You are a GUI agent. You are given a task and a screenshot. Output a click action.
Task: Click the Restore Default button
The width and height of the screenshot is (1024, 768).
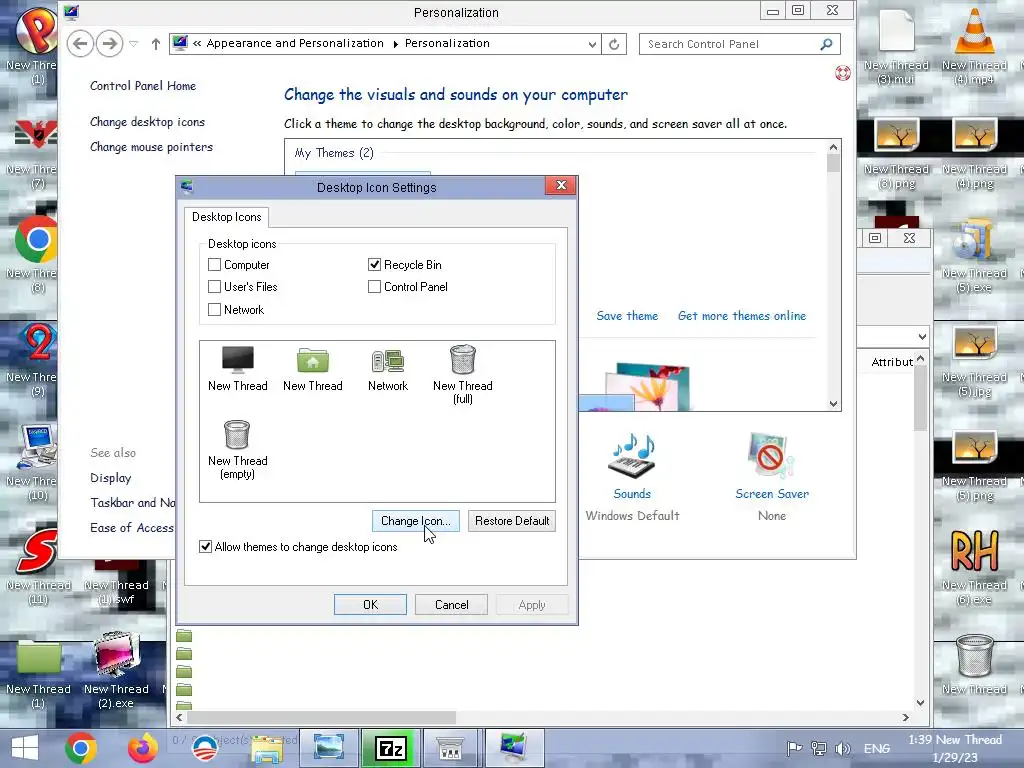512,520
